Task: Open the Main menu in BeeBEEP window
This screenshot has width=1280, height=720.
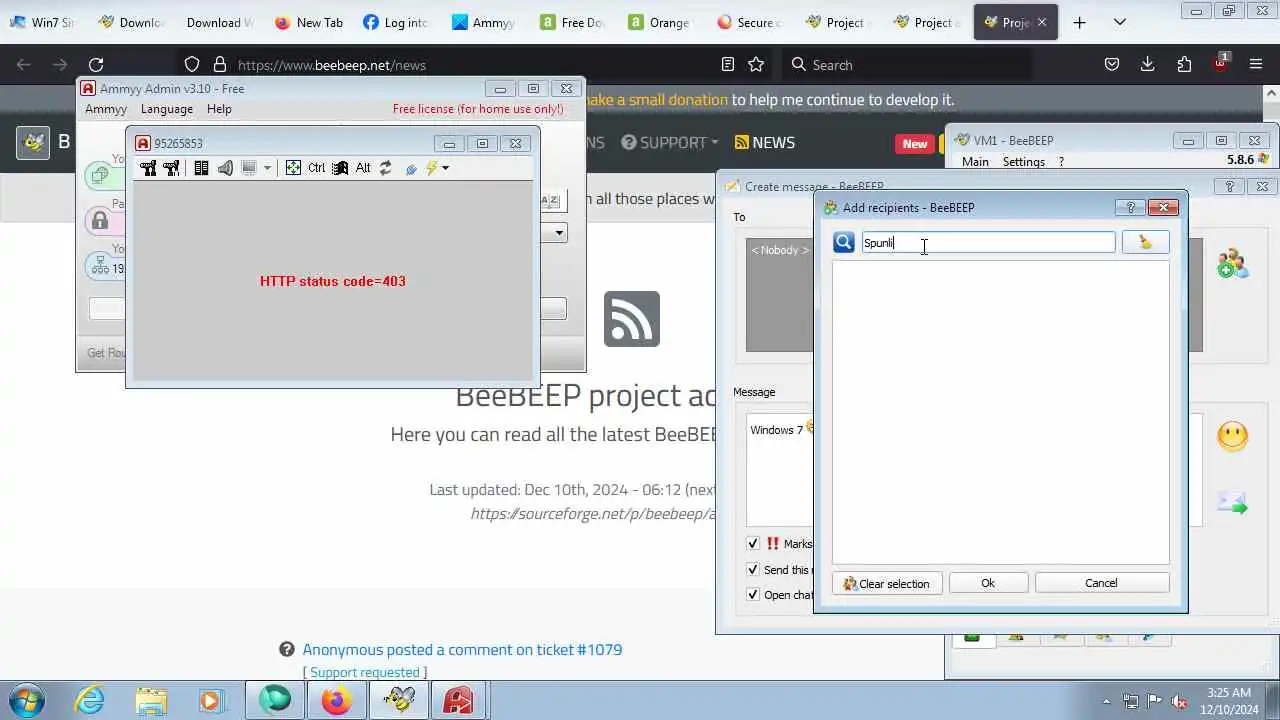Action: pyautogui.click(x=975, y=162)
